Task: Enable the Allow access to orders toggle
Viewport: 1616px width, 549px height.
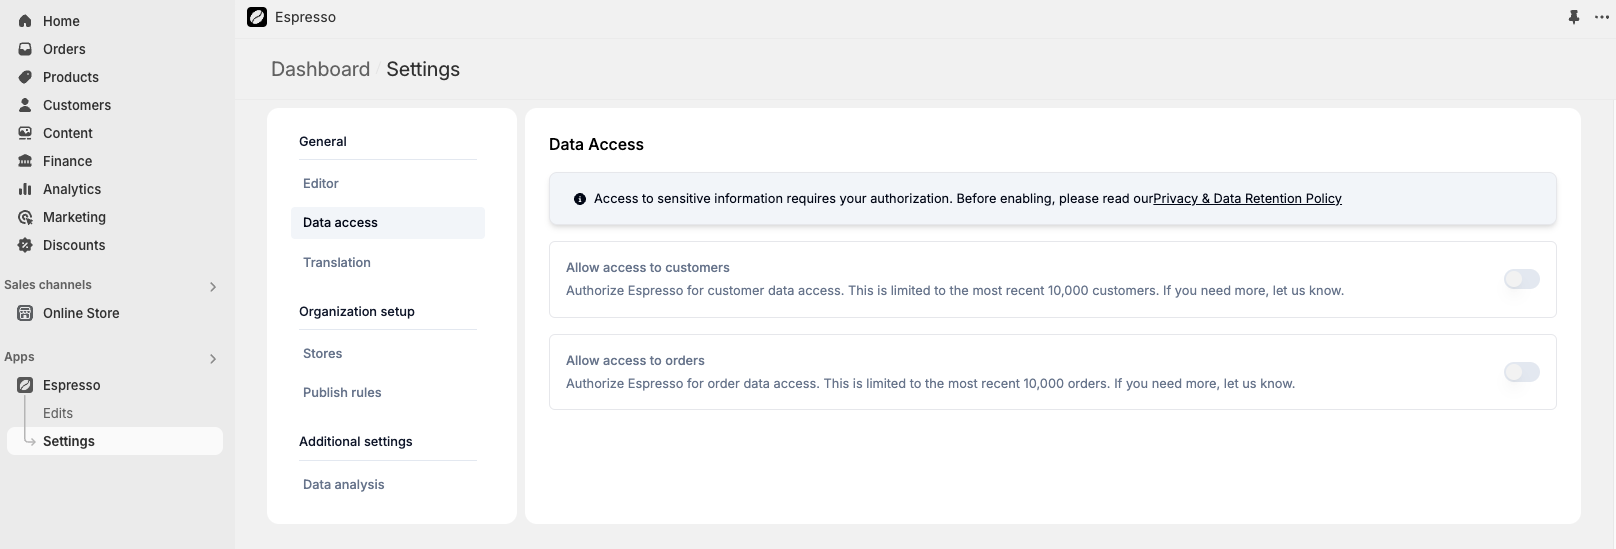Action: 1521,372
